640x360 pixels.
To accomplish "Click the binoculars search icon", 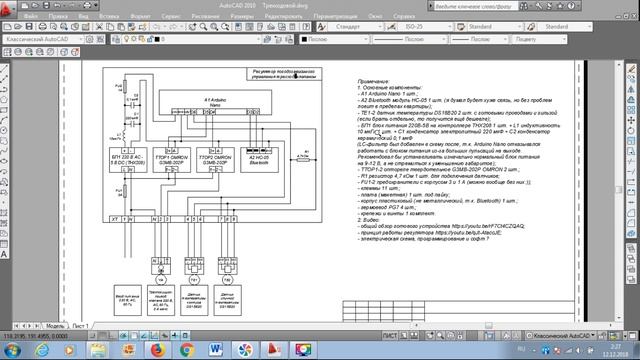I will point(524,6).
